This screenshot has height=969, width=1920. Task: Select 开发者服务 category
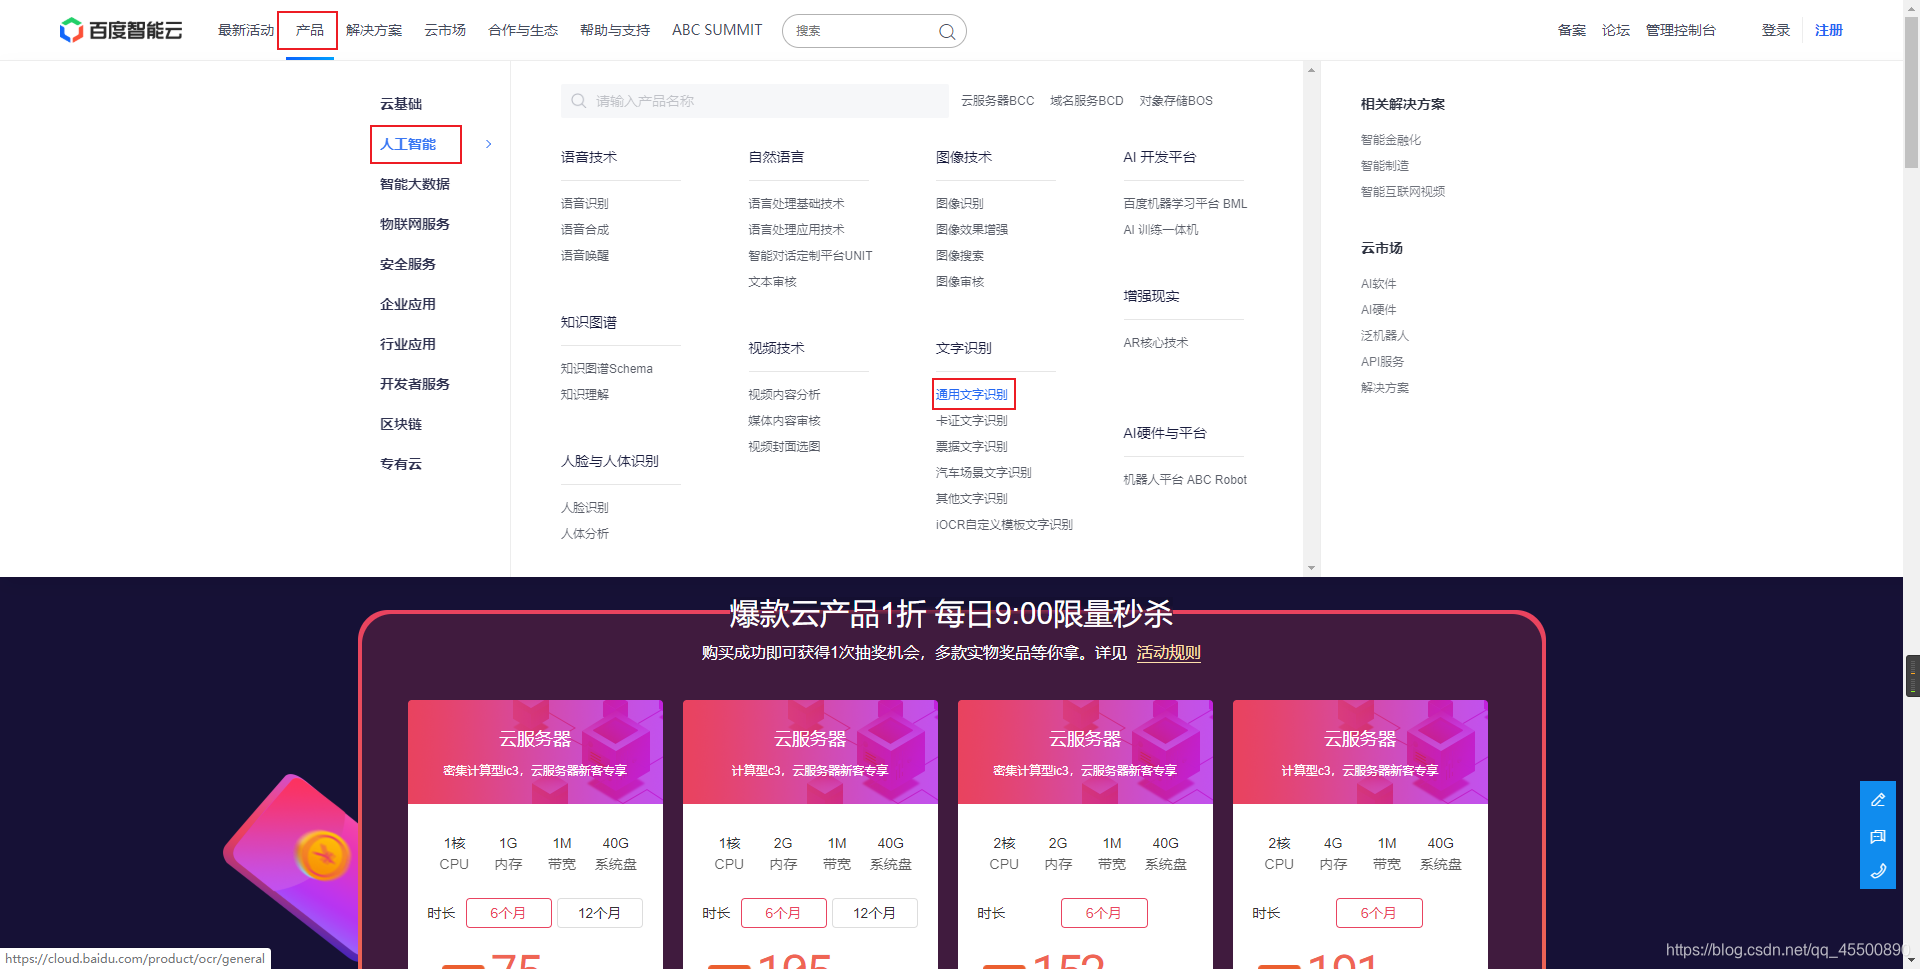pos(415,384)
